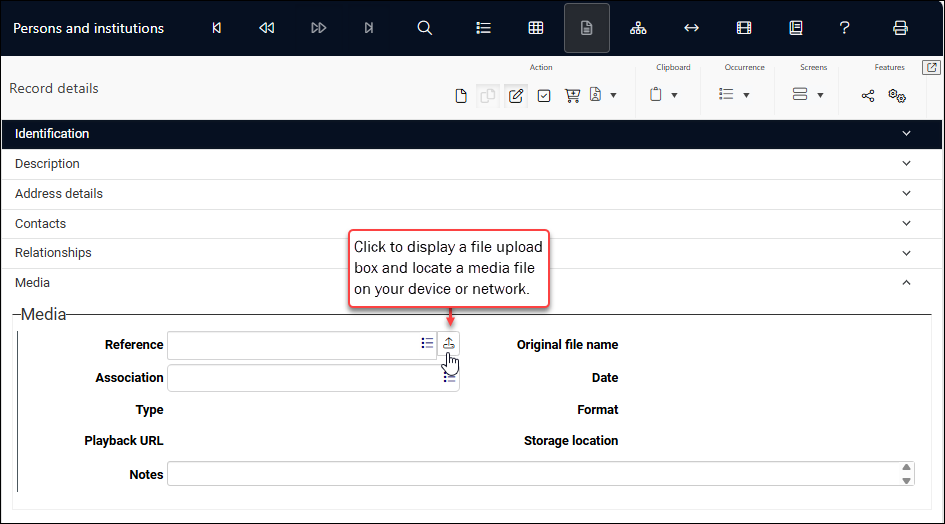
Task: Click the Clipboard icon
Action: pyautogui.click(x=656, y=95)
